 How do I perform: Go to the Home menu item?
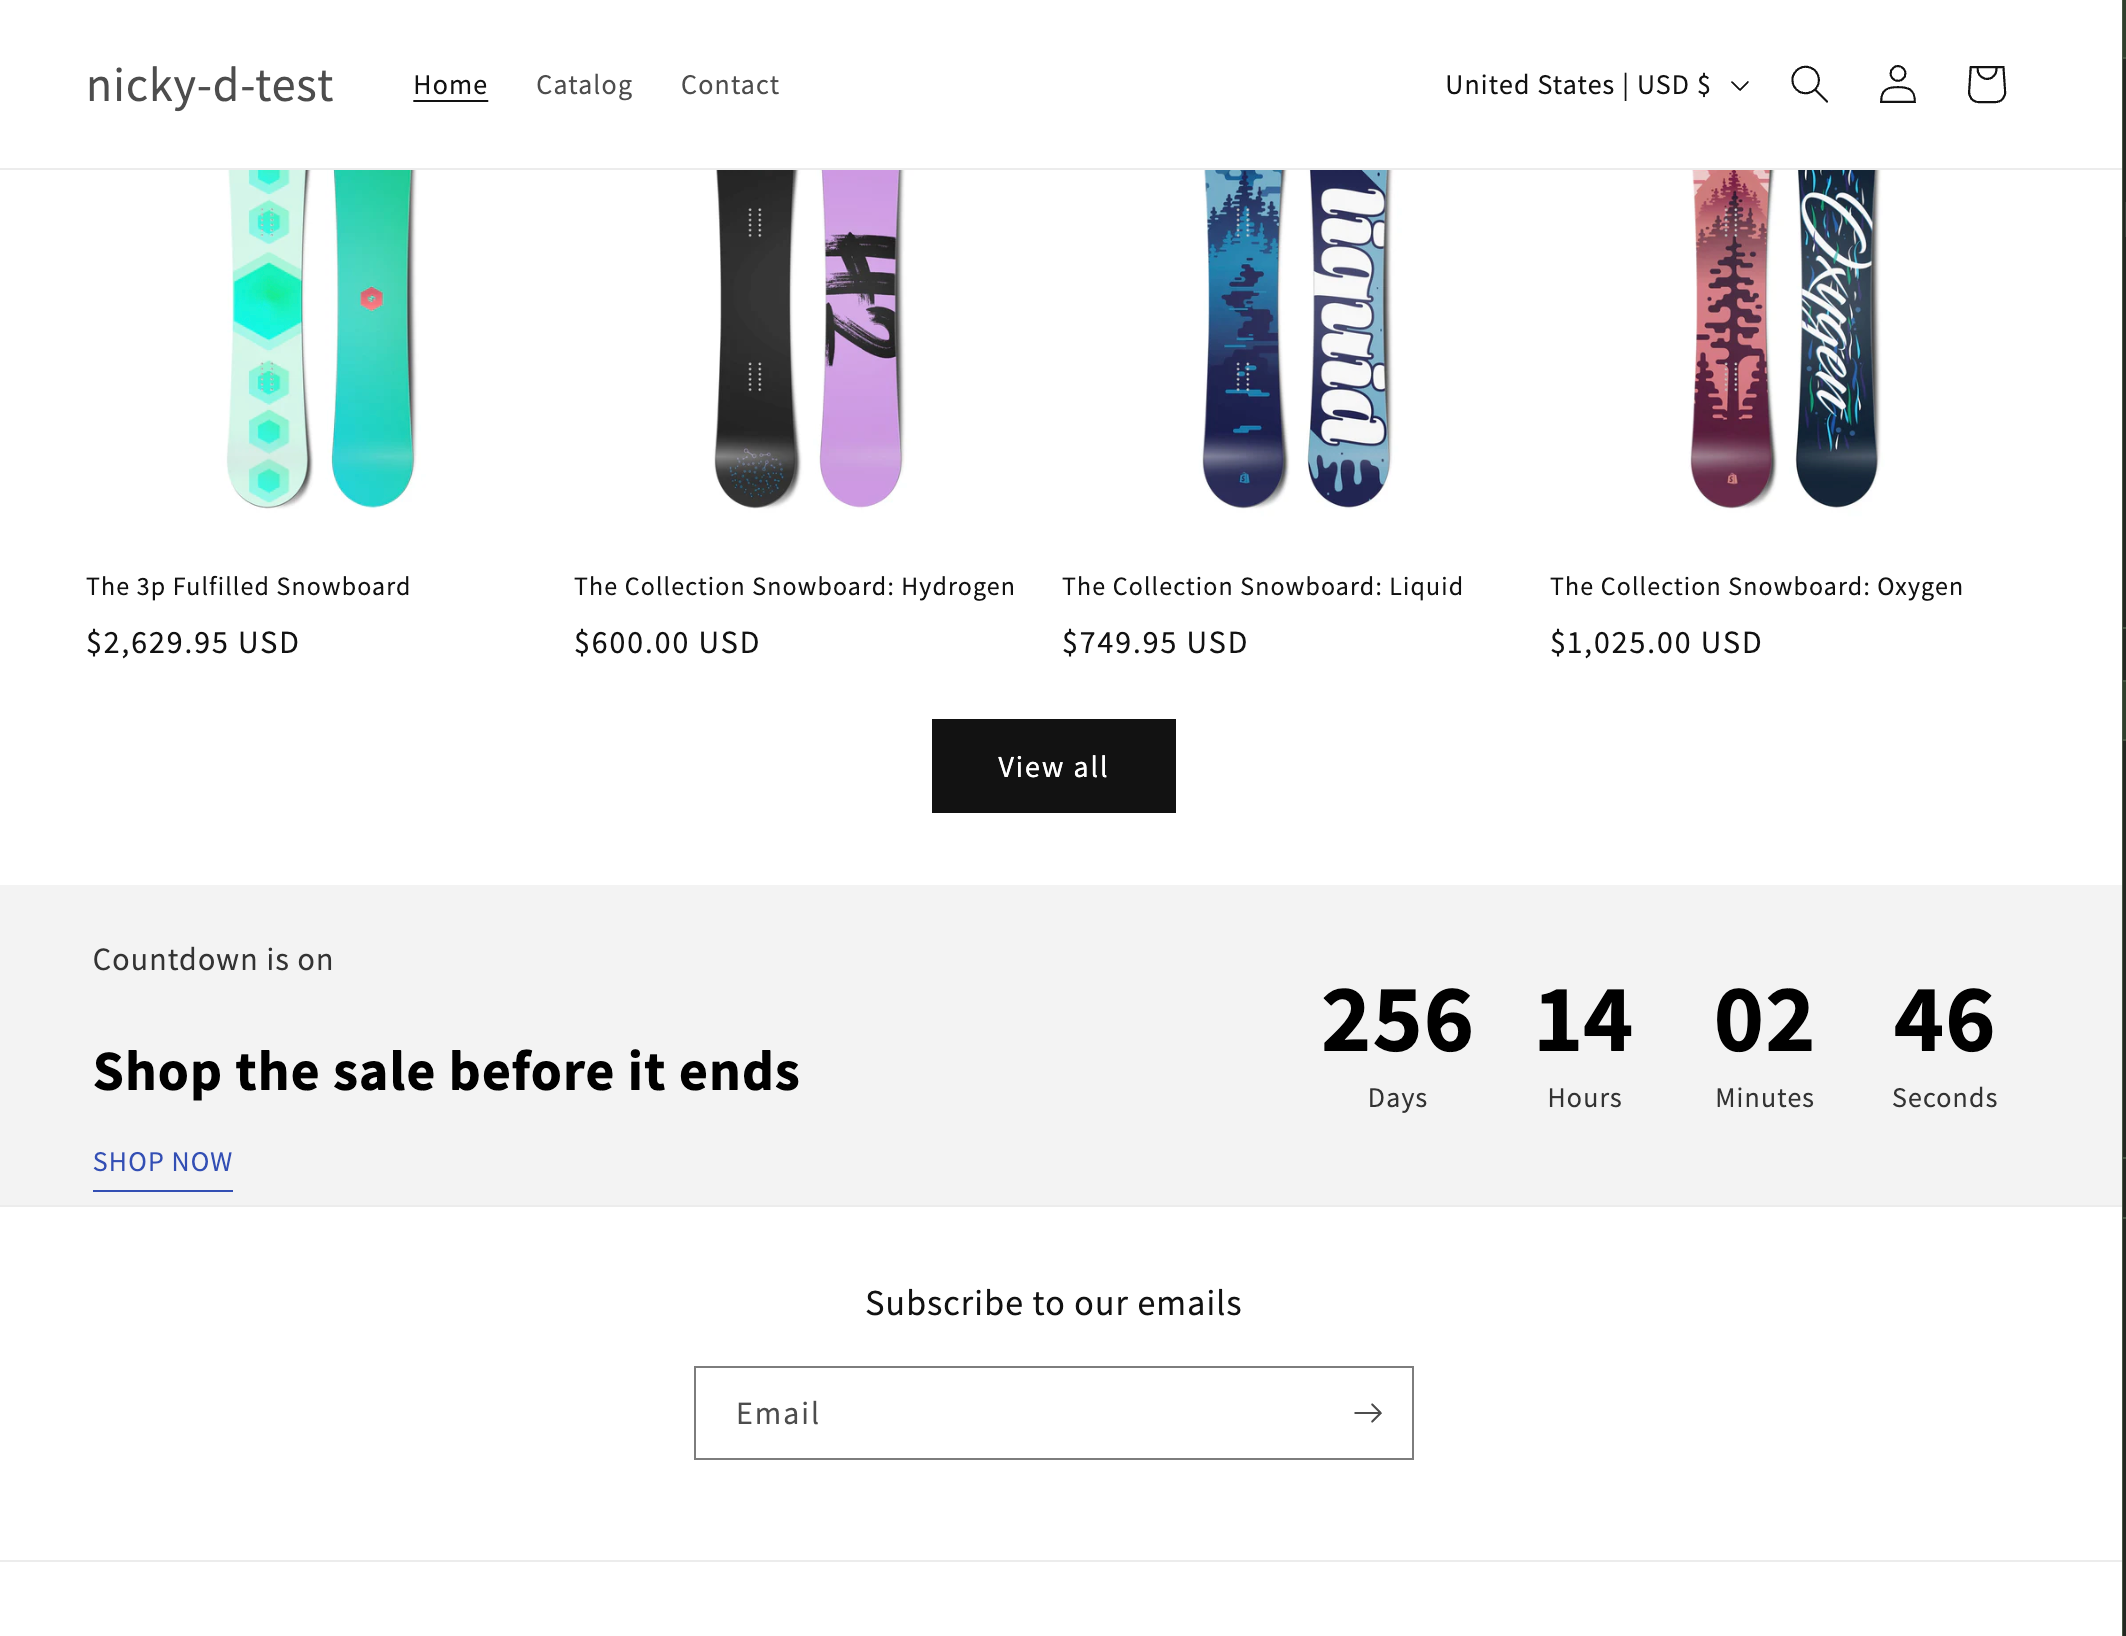click(450, 85)
